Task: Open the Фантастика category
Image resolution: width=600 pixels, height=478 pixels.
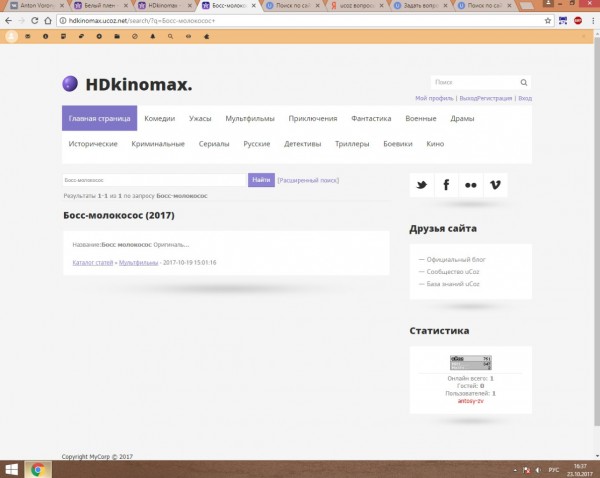Action: point(371,119)
